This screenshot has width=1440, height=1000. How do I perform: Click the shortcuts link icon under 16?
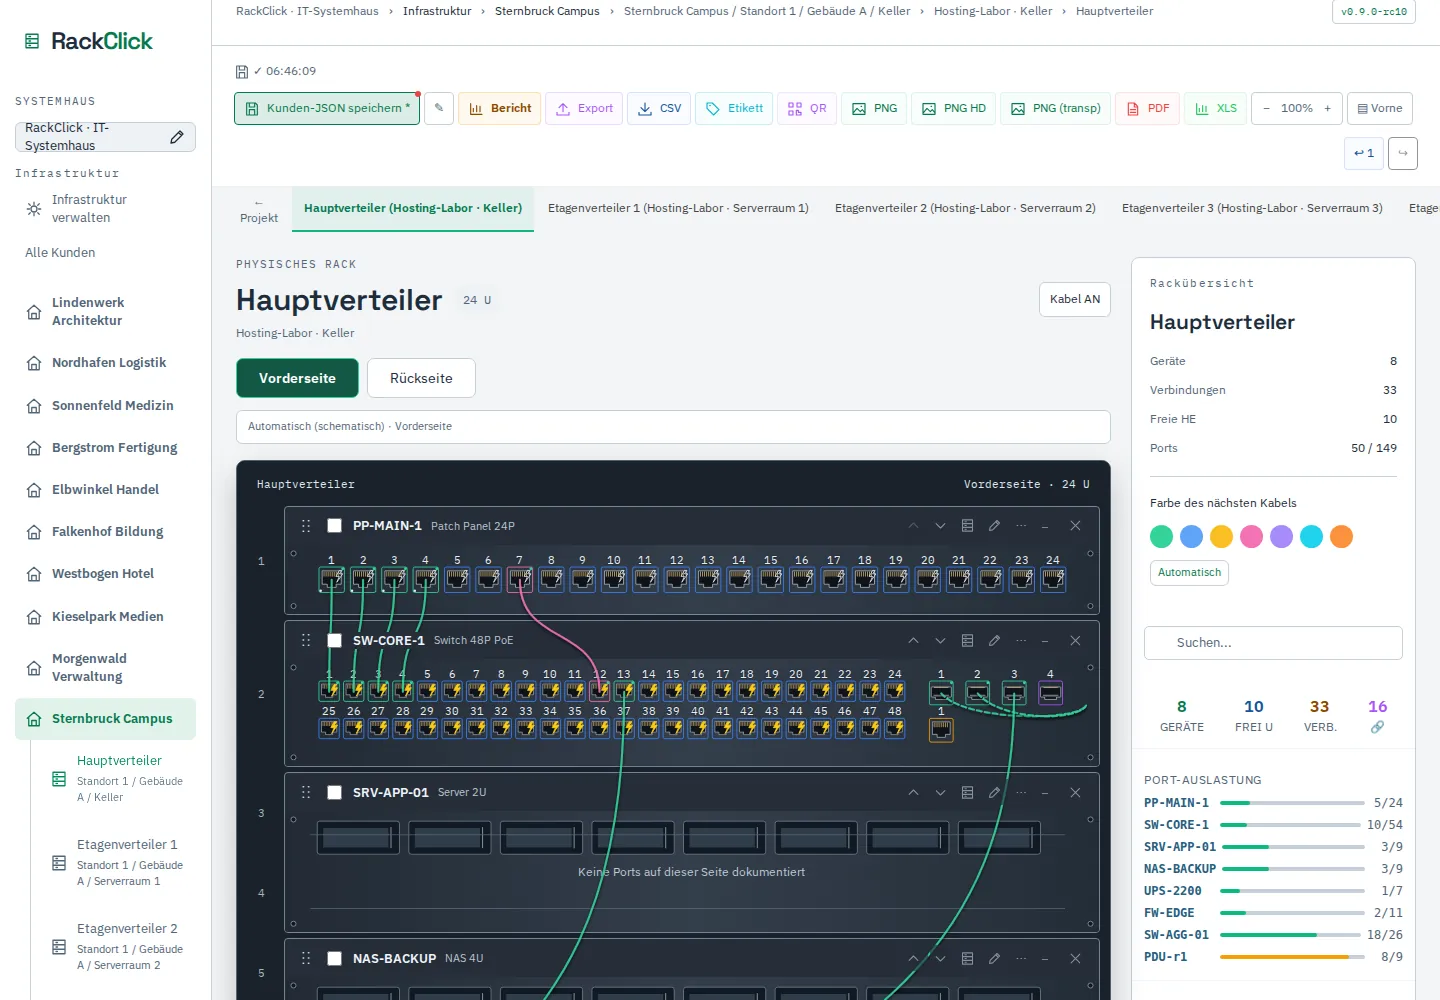click(x=1377, y=727)
